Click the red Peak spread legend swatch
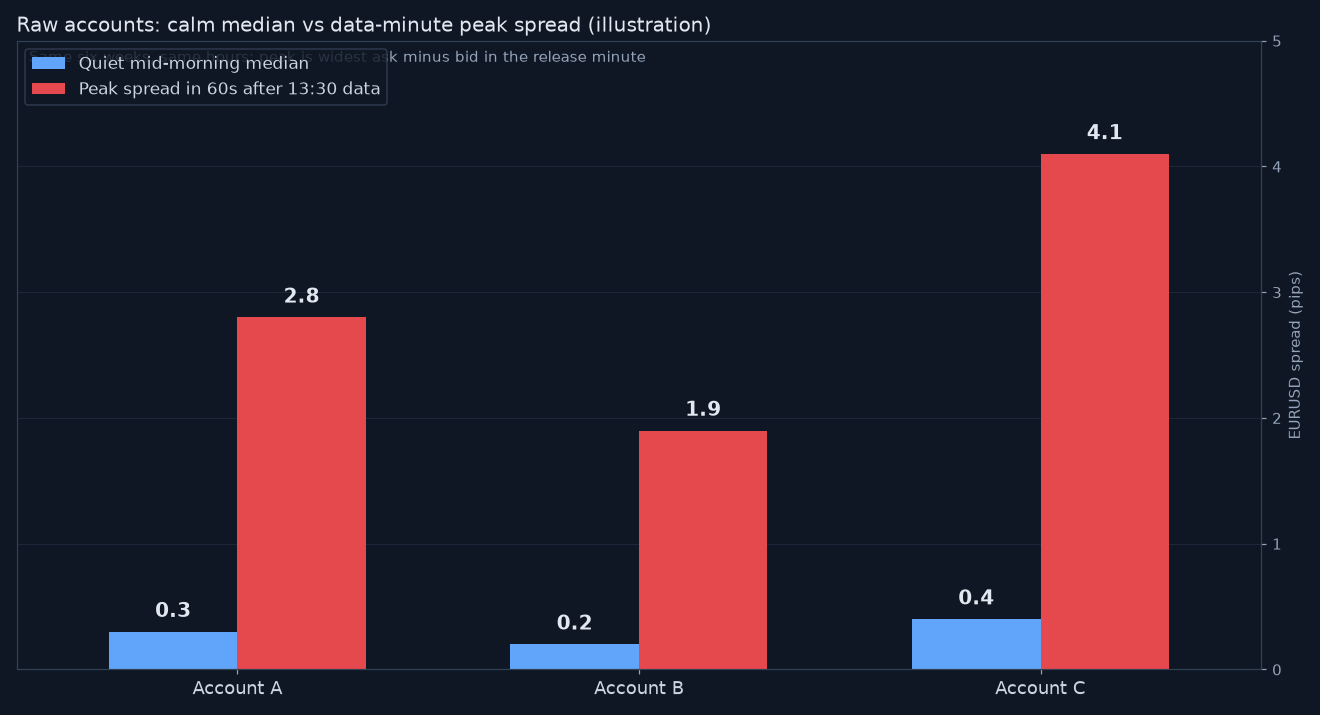The height and width of the screenshot is (715, 1320). pyautogui.click(x=48, y=89)
